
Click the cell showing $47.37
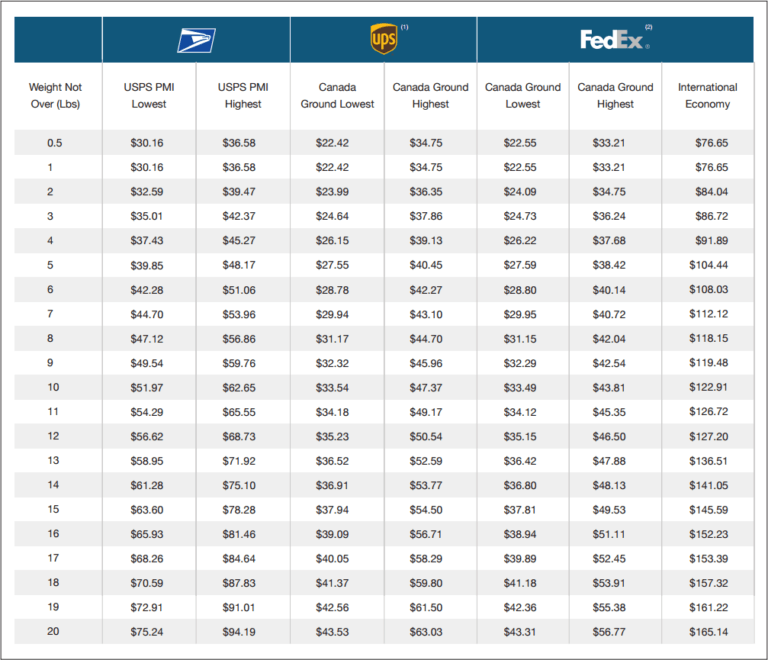[426, 388]
